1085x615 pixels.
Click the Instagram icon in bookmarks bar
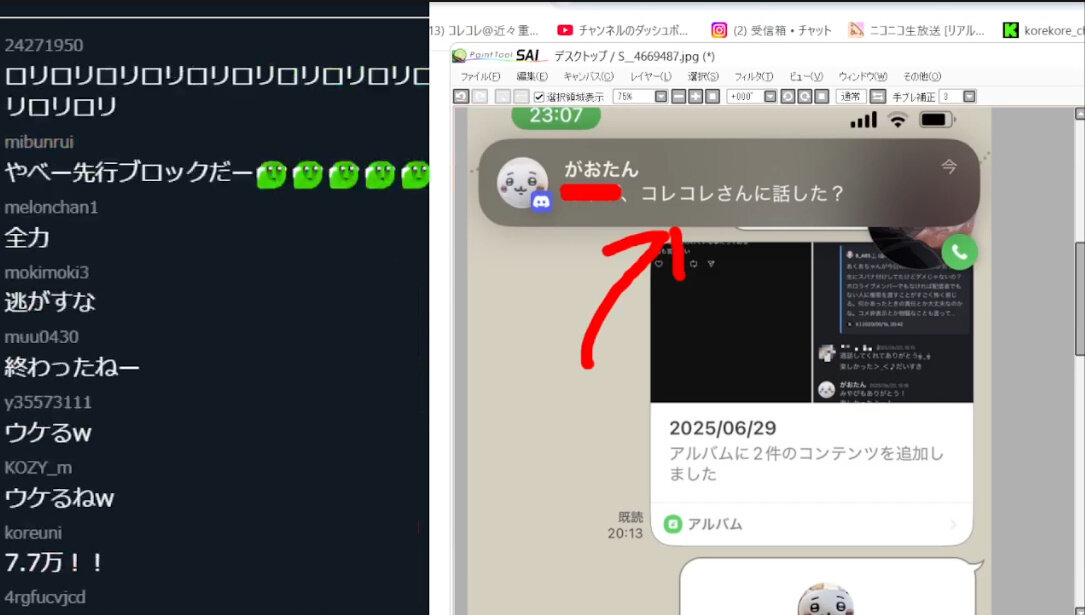(719, 30)
